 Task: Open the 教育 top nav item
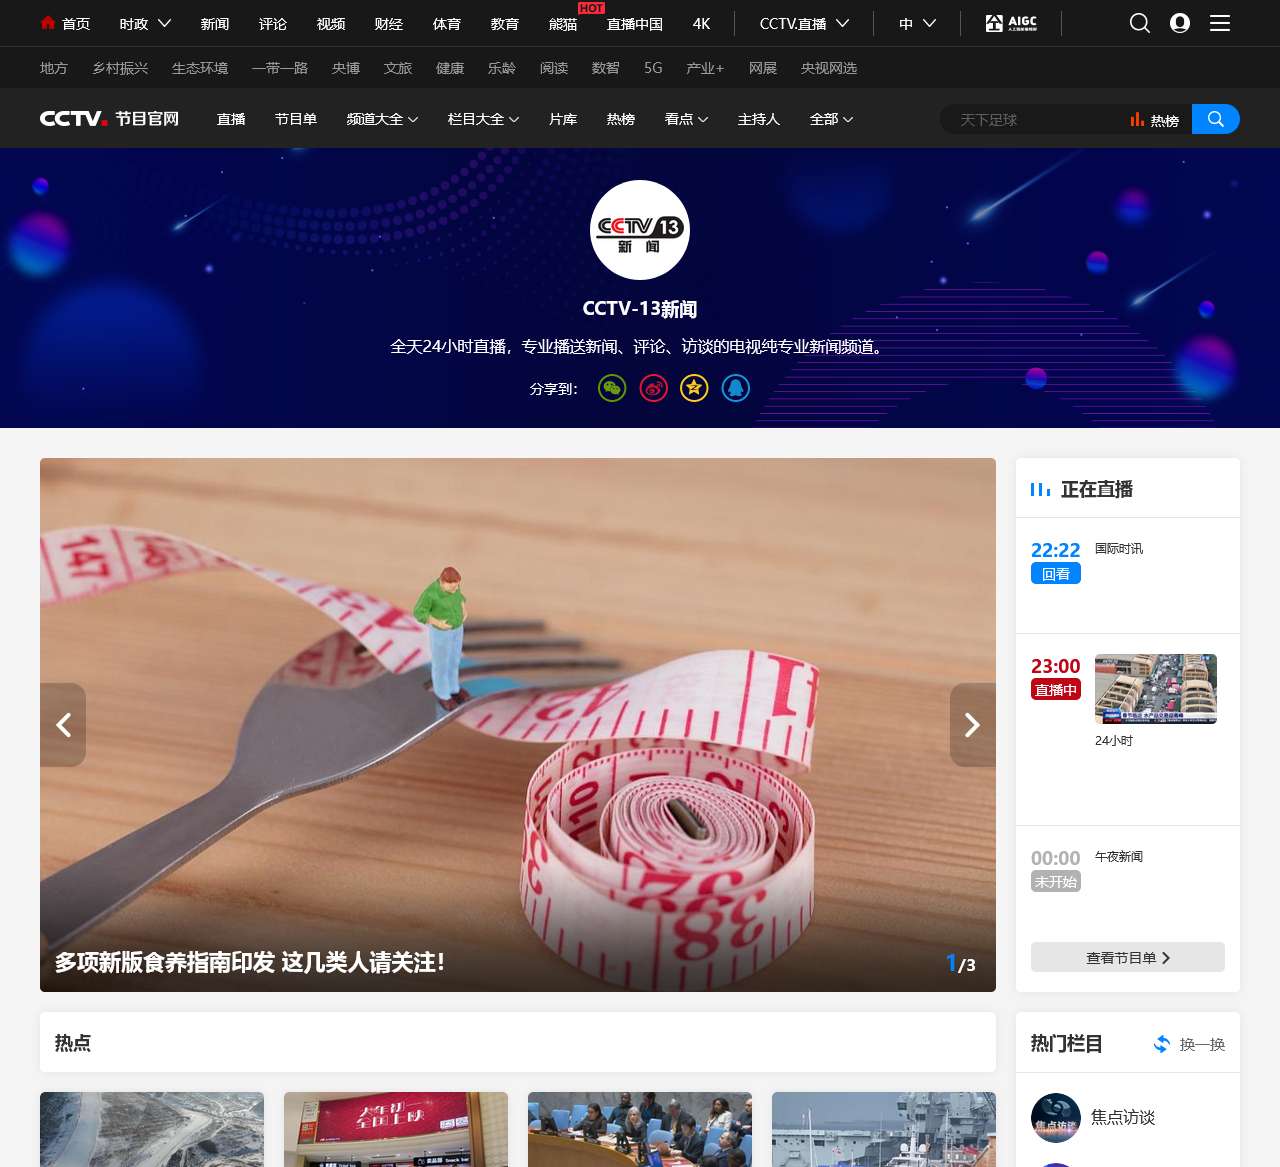click(505, 23)
